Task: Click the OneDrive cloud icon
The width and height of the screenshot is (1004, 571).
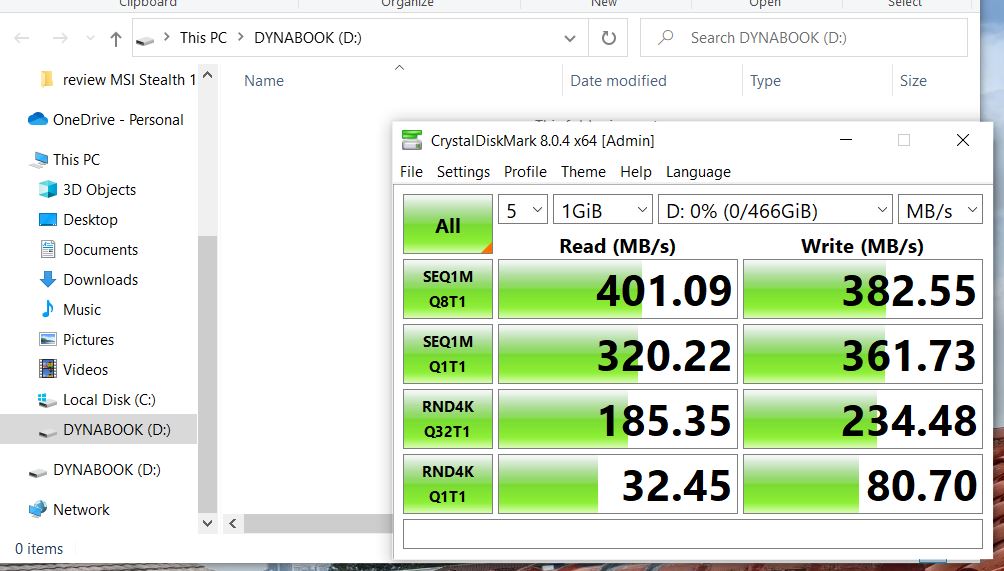Action: click(x=38, y=119)
